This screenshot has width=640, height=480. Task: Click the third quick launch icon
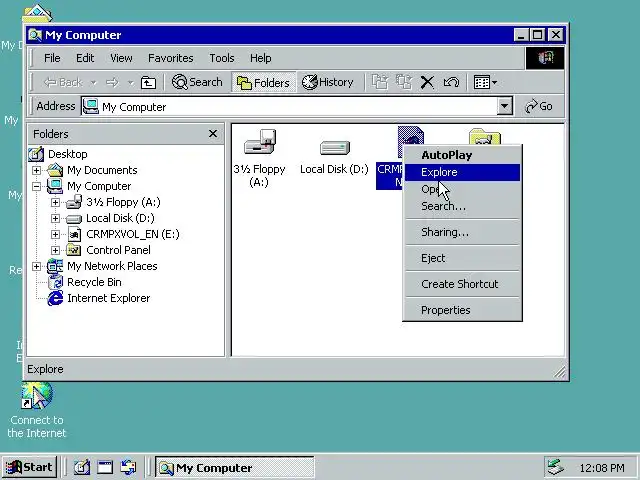tap(129, 467)
